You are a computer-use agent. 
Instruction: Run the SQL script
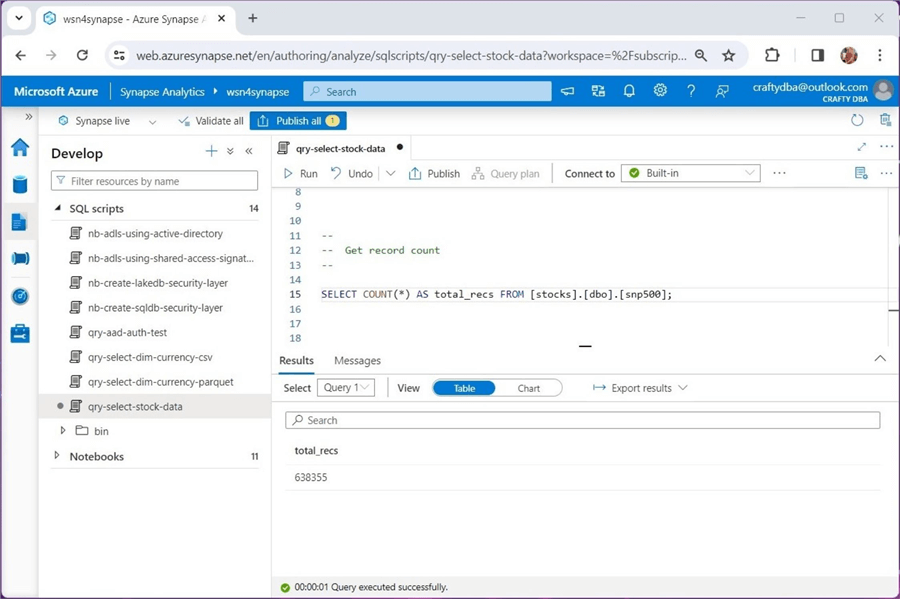tap(301, 173)
